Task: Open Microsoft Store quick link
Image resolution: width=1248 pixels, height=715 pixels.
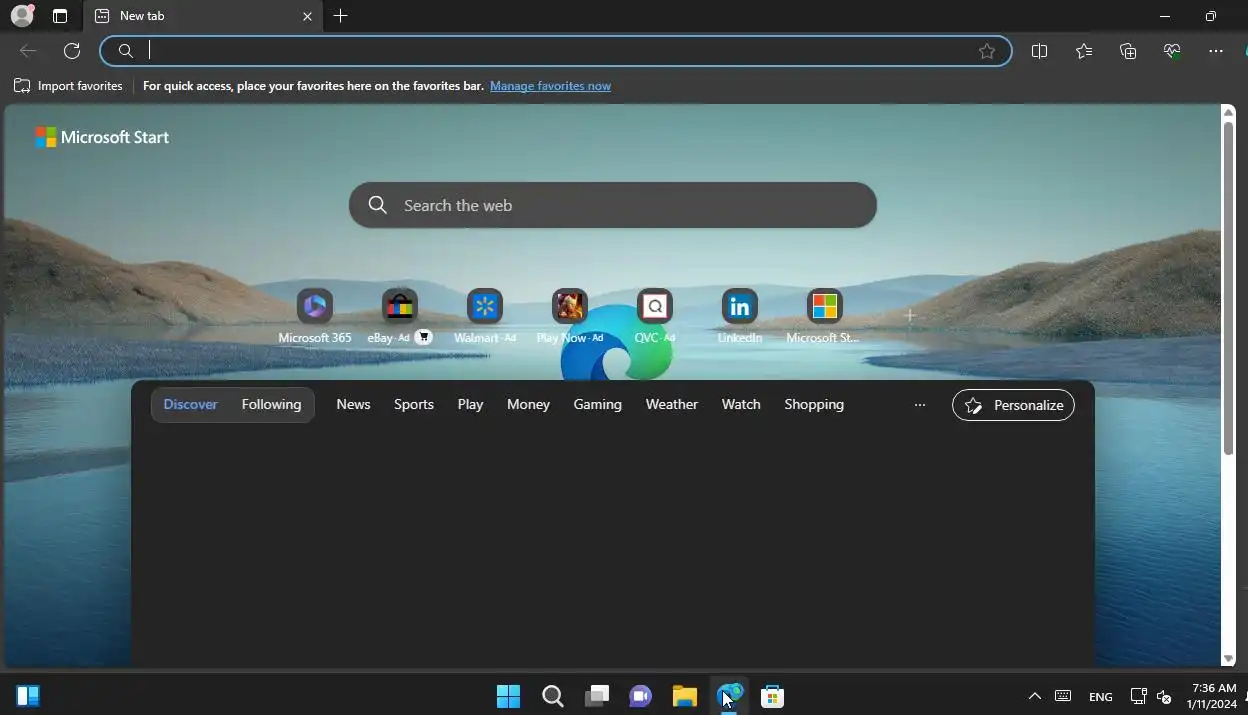Action: (x=824, y=316)
